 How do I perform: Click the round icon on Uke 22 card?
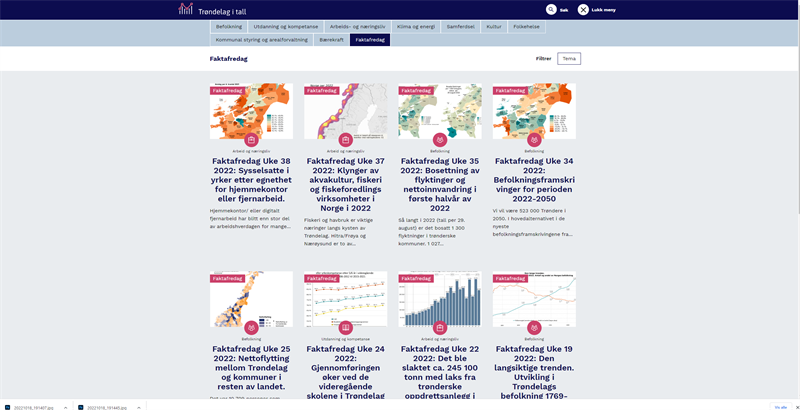pyautogui.click(x=439, y=327)
